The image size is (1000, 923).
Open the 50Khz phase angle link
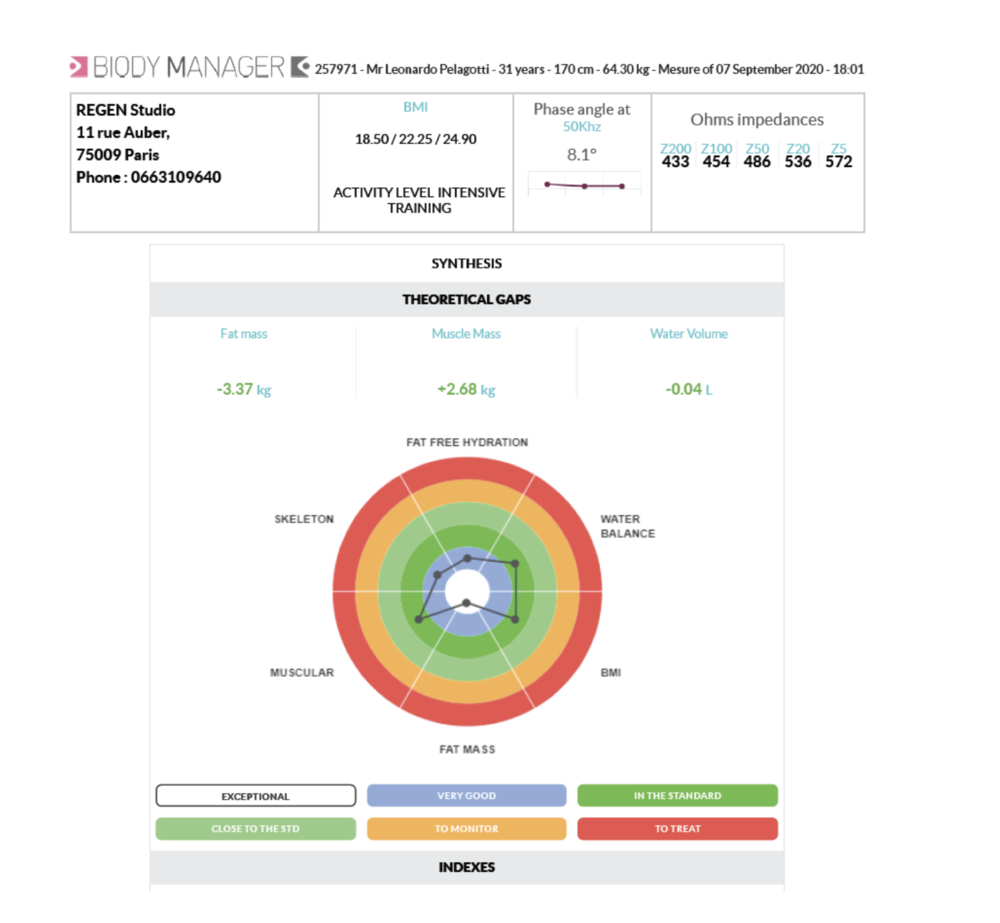pos(581,127)
